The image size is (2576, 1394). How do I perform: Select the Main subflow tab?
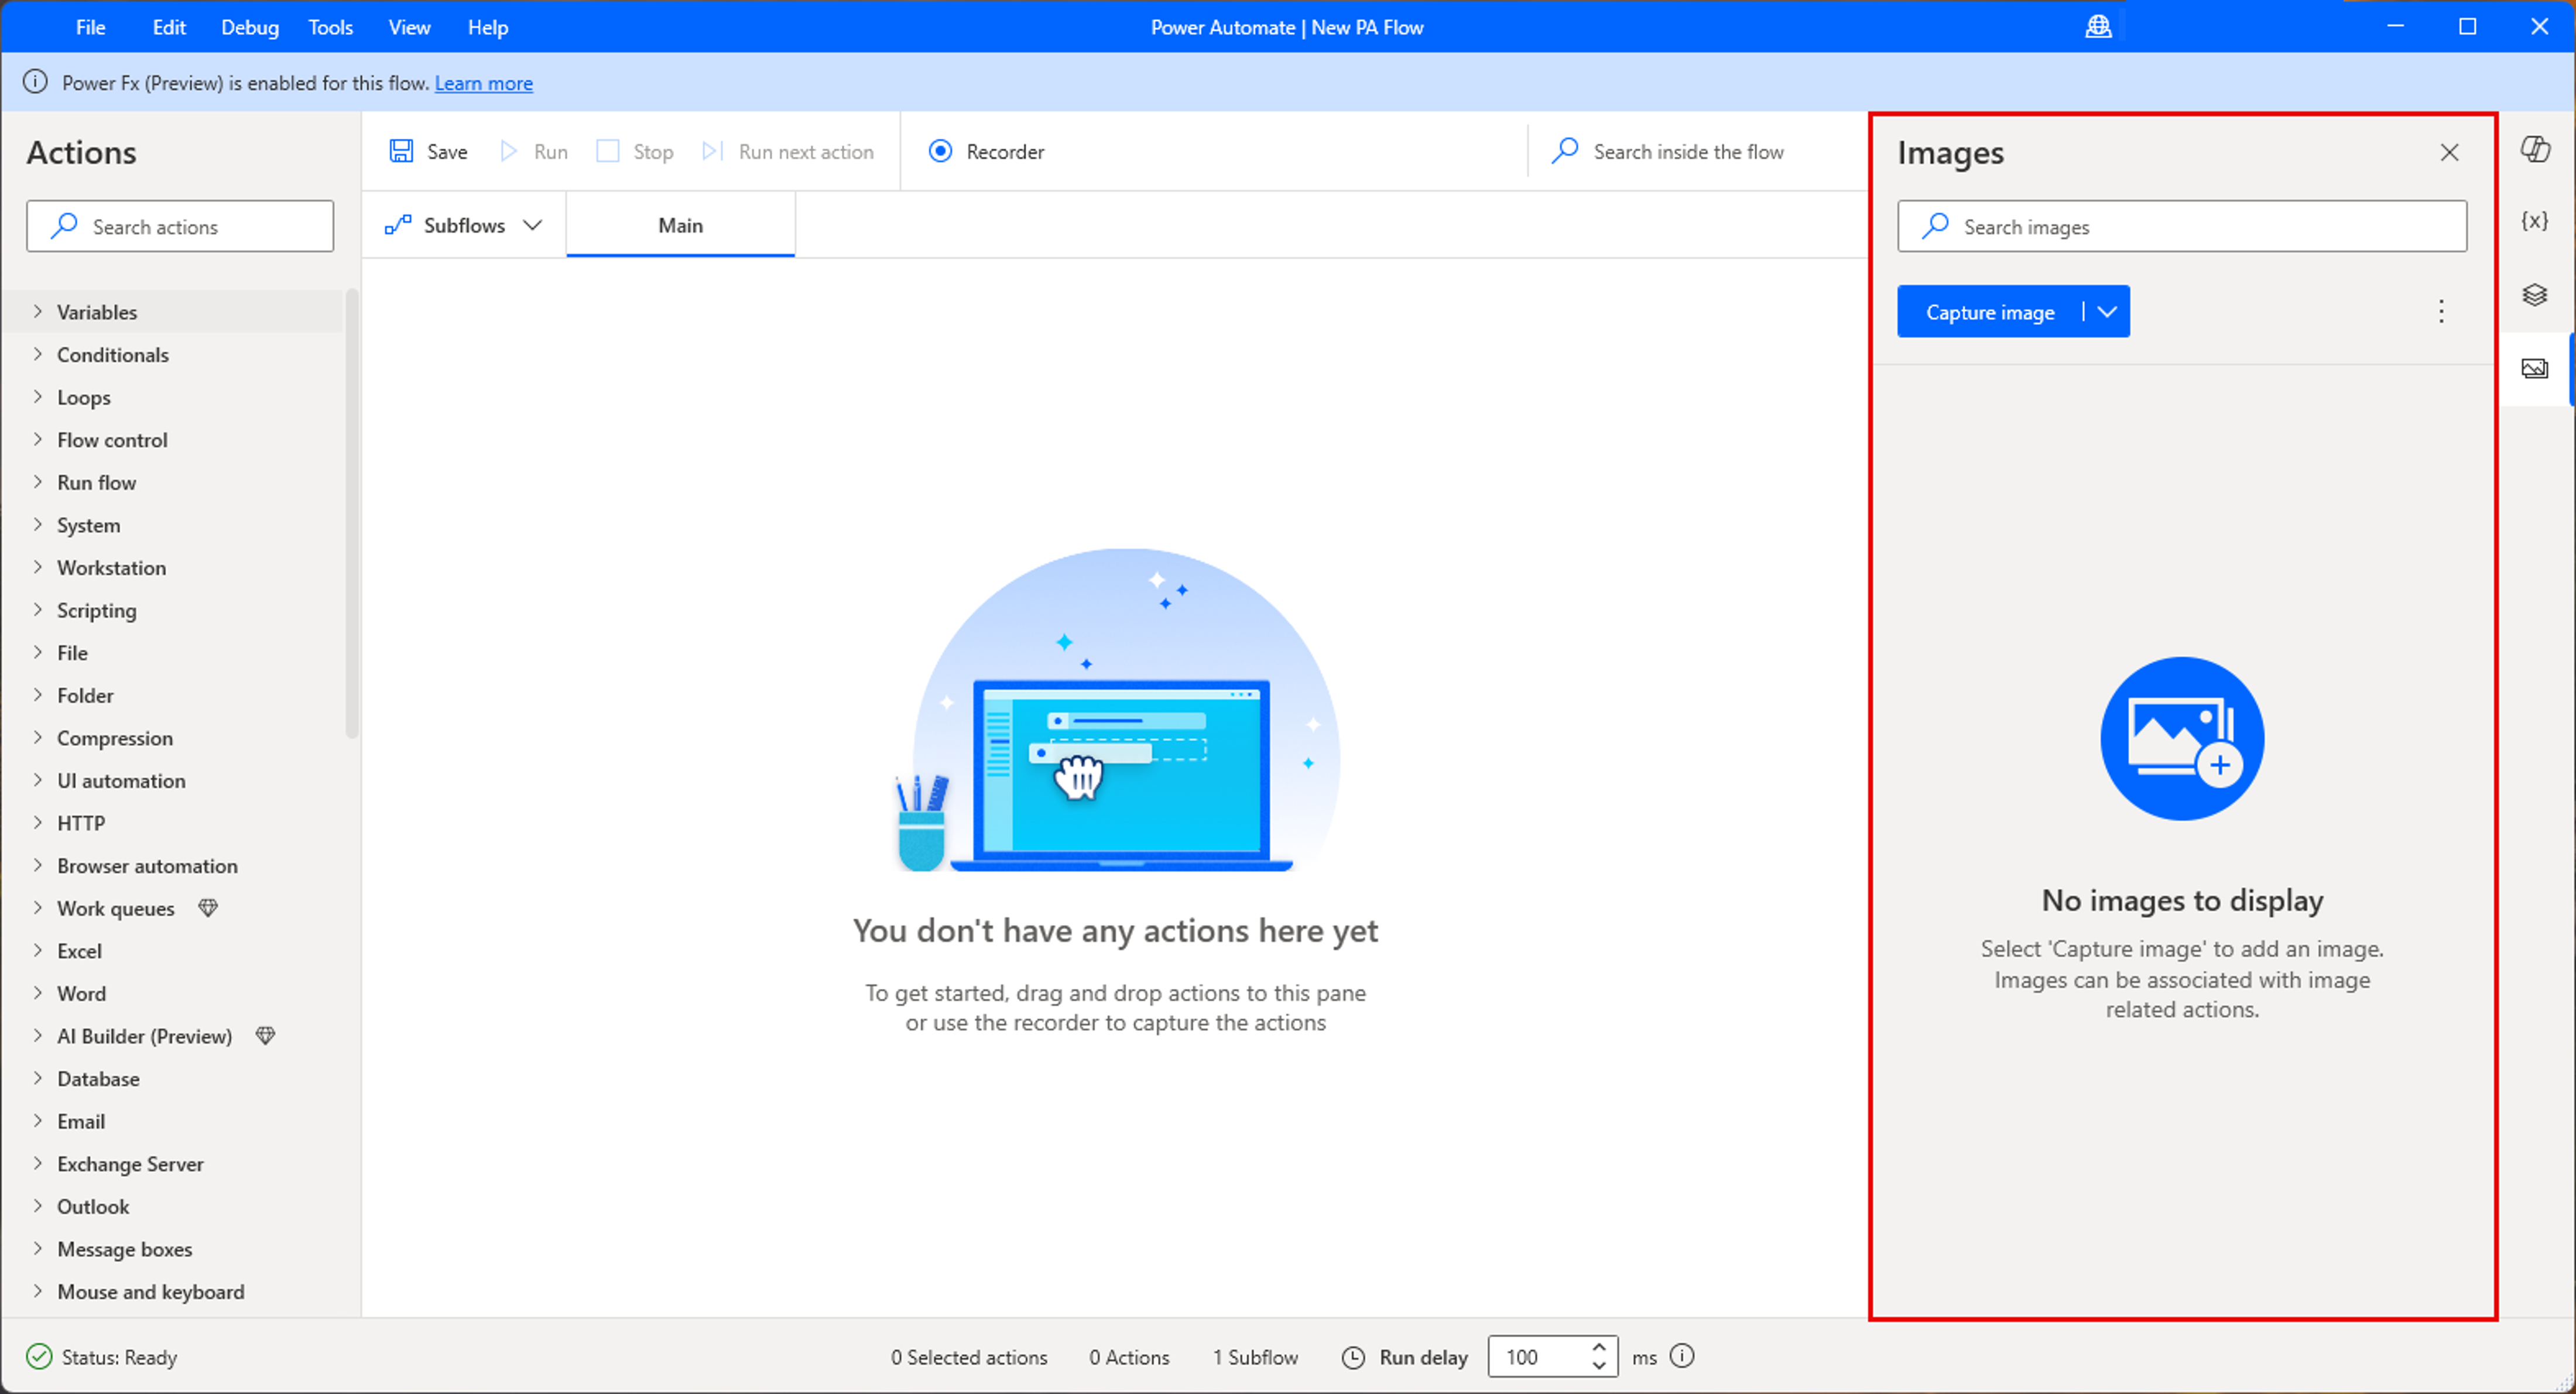680,226
